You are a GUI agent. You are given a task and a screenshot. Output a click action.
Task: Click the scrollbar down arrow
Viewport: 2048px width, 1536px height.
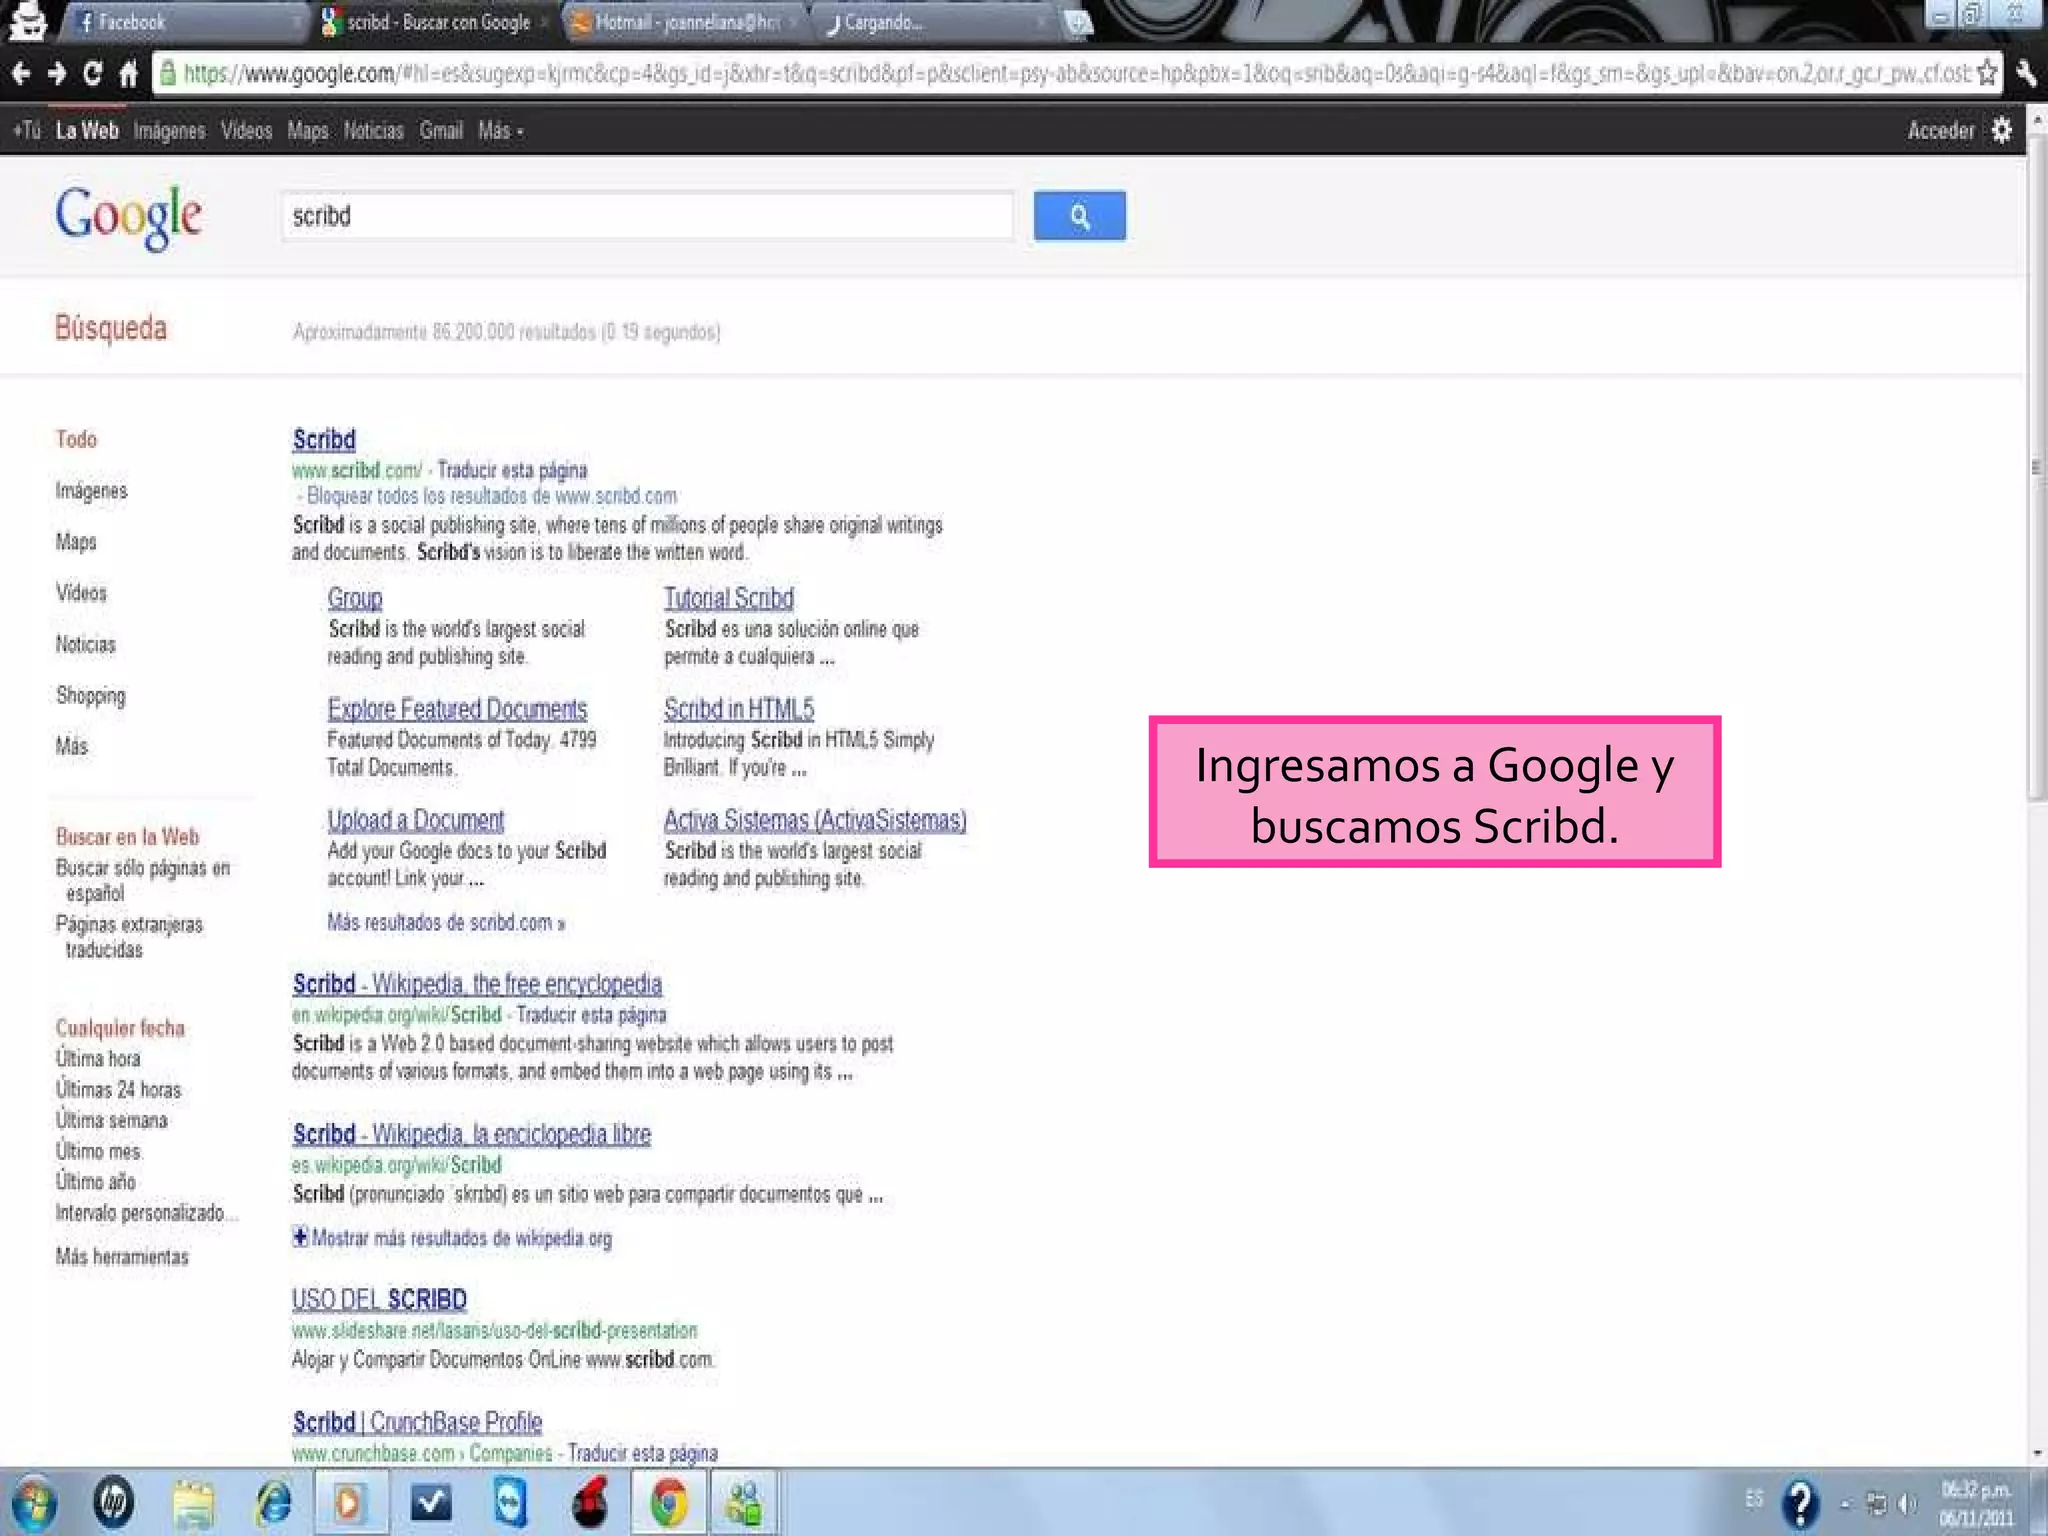pyautogui.click(x=2037, y=1455)
